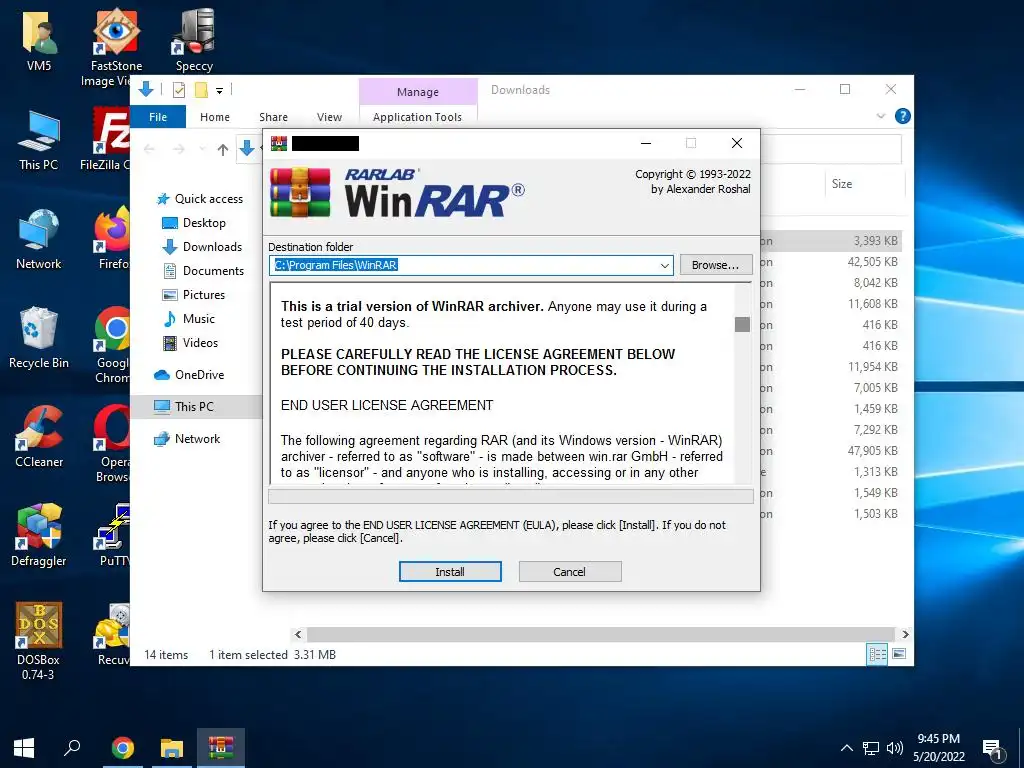
Task: Launch the Opera Browser shortcut
Action: [x=112, y=444]
